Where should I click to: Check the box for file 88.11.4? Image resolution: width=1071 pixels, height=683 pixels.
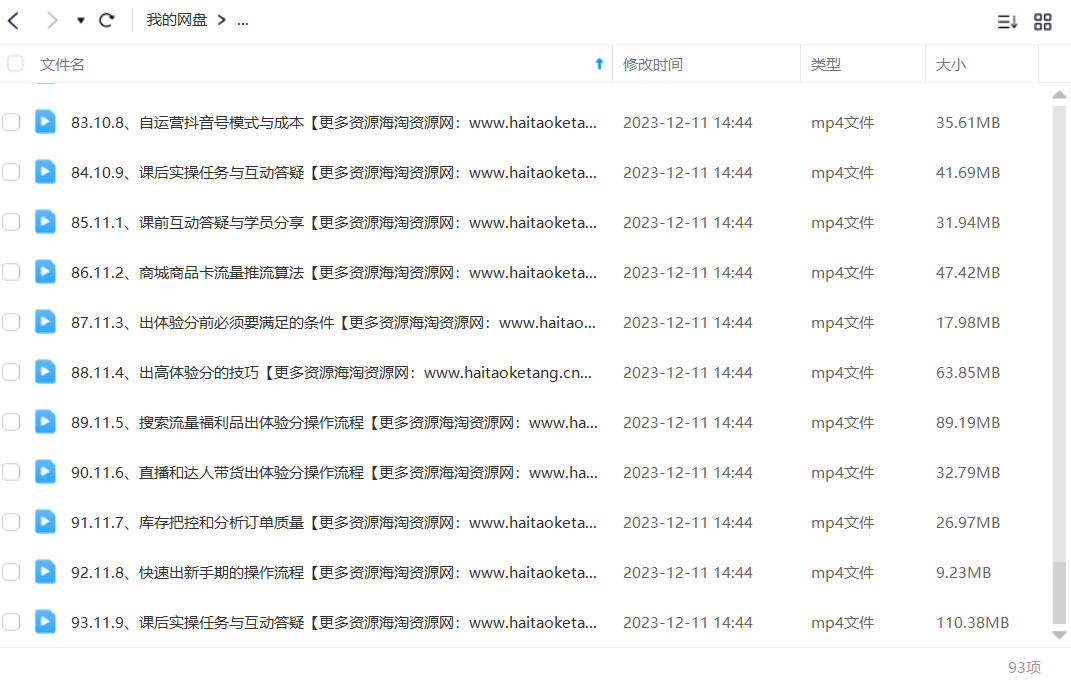11,372
